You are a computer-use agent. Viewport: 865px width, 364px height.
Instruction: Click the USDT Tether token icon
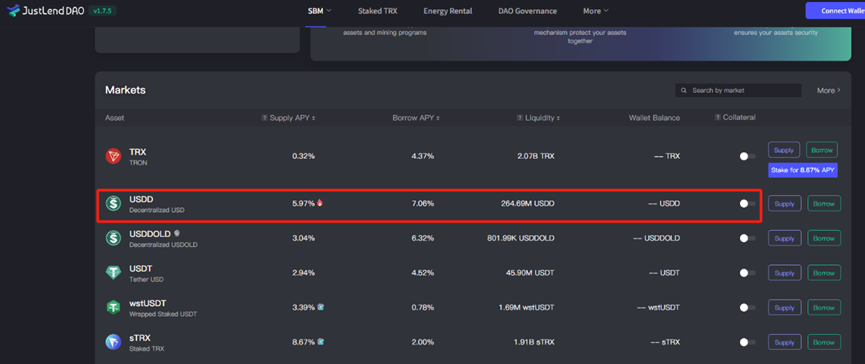pos(113,273)
